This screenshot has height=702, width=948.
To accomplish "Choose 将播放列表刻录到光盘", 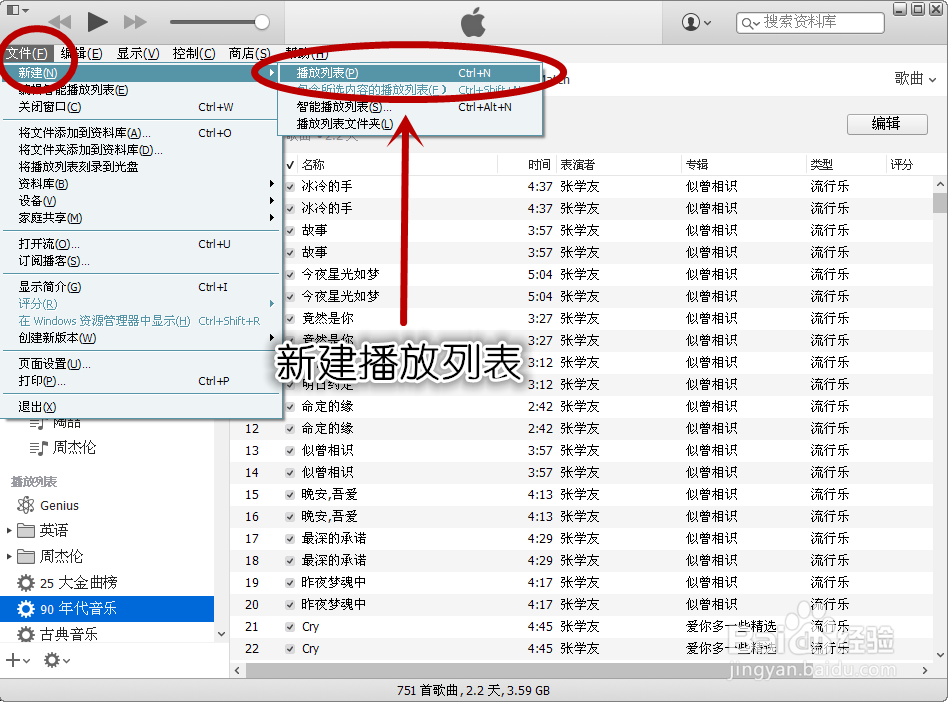I will (x=141, y=167).
